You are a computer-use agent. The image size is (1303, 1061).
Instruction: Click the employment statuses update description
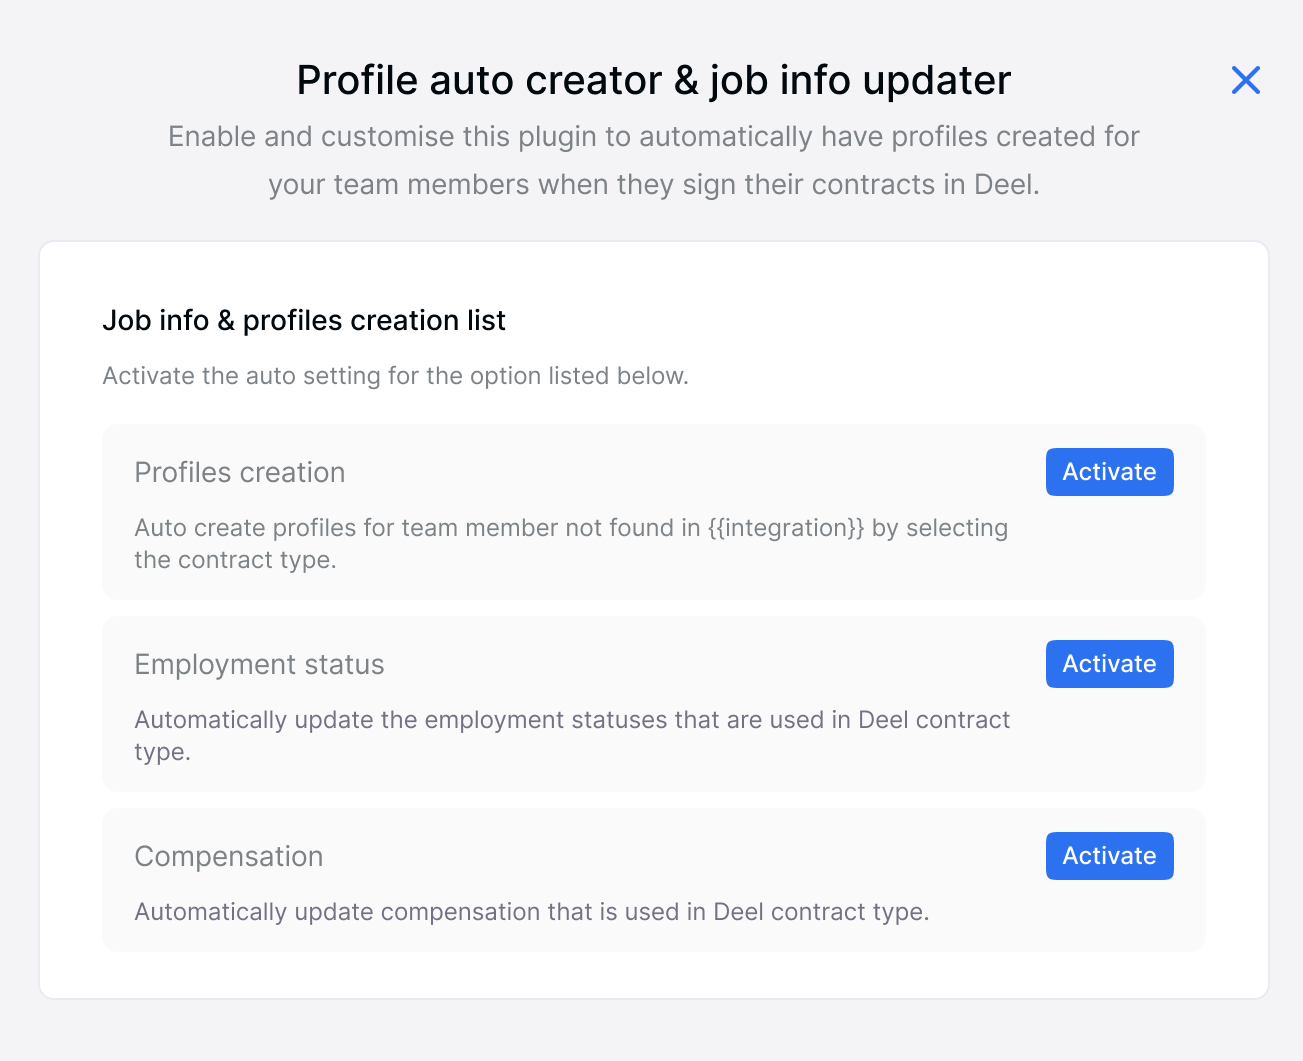point(572,735)
